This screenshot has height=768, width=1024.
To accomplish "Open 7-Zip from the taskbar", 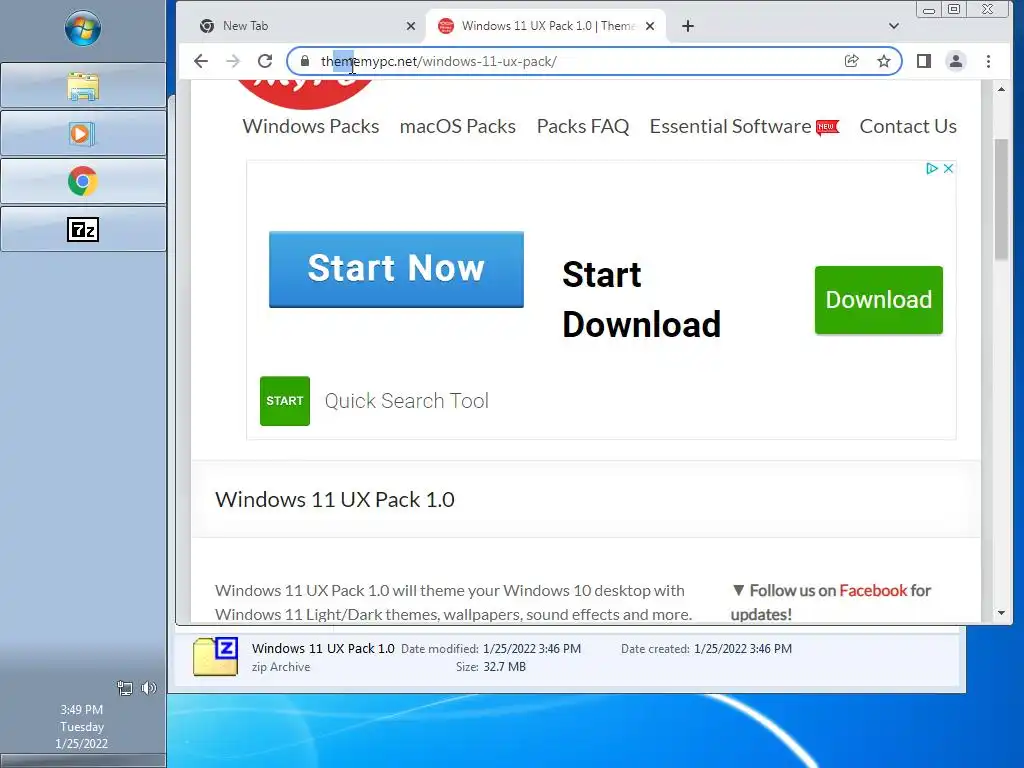I will pyautogui.click(x=83, y=229).
